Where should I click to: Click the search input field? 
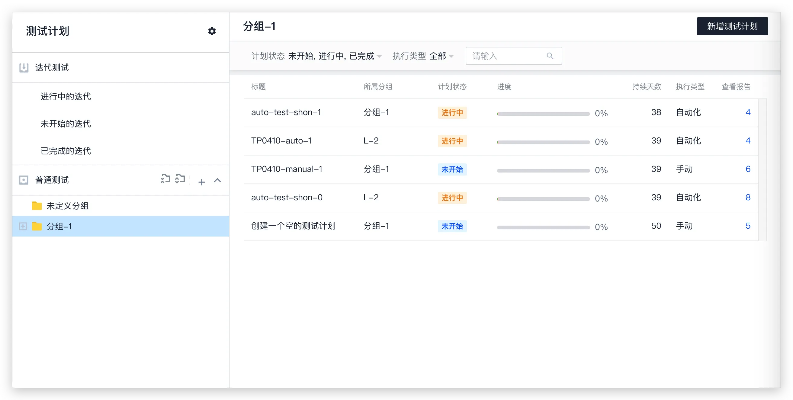[505, 57]
